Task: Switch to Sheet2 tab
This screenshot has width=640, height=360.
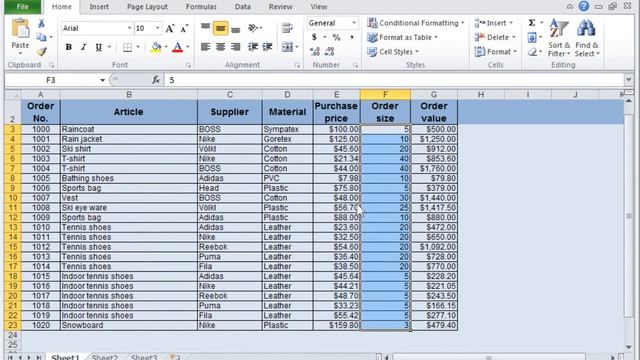Action: coord(104,357)
